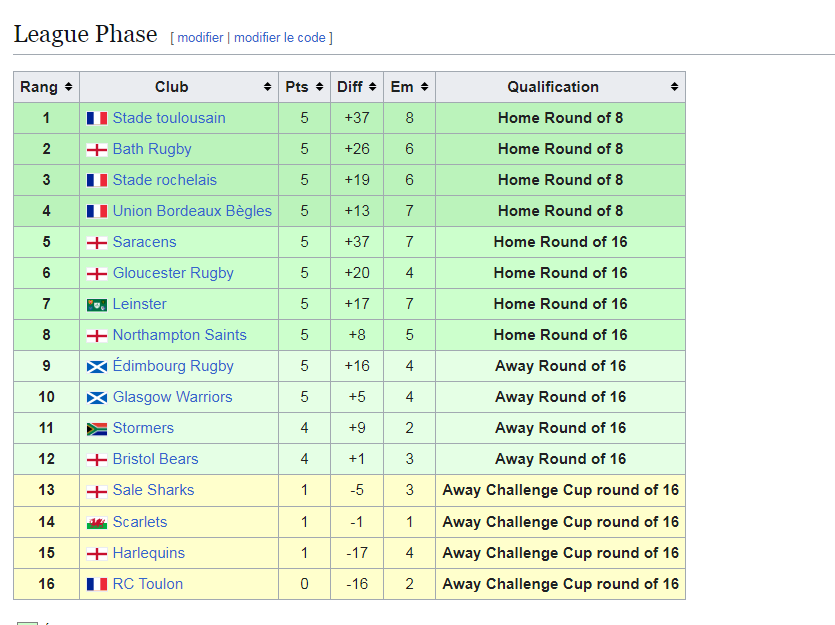Sort table by Club column arrows
This screenshot has height=625, width=835.
coord(267,87)
